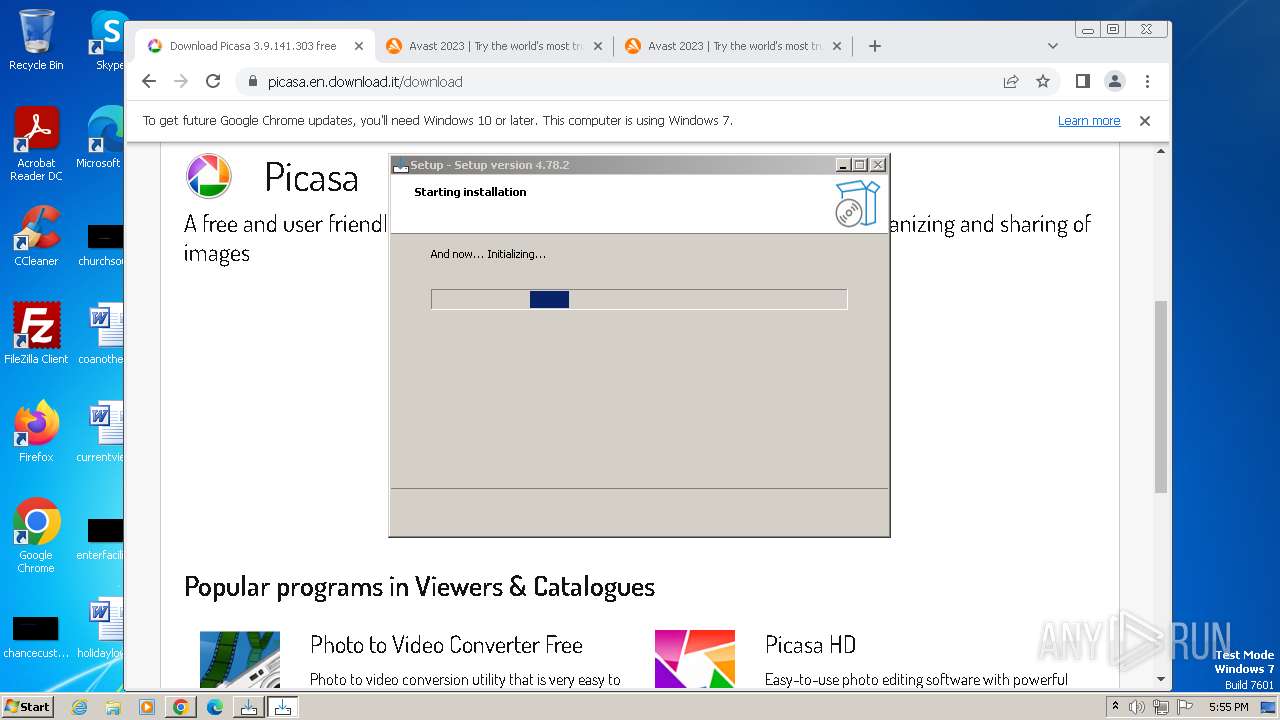Click Photo to Video Converter Free link
The height and width of the screenshot is (720, 1280).
(446, 645)
